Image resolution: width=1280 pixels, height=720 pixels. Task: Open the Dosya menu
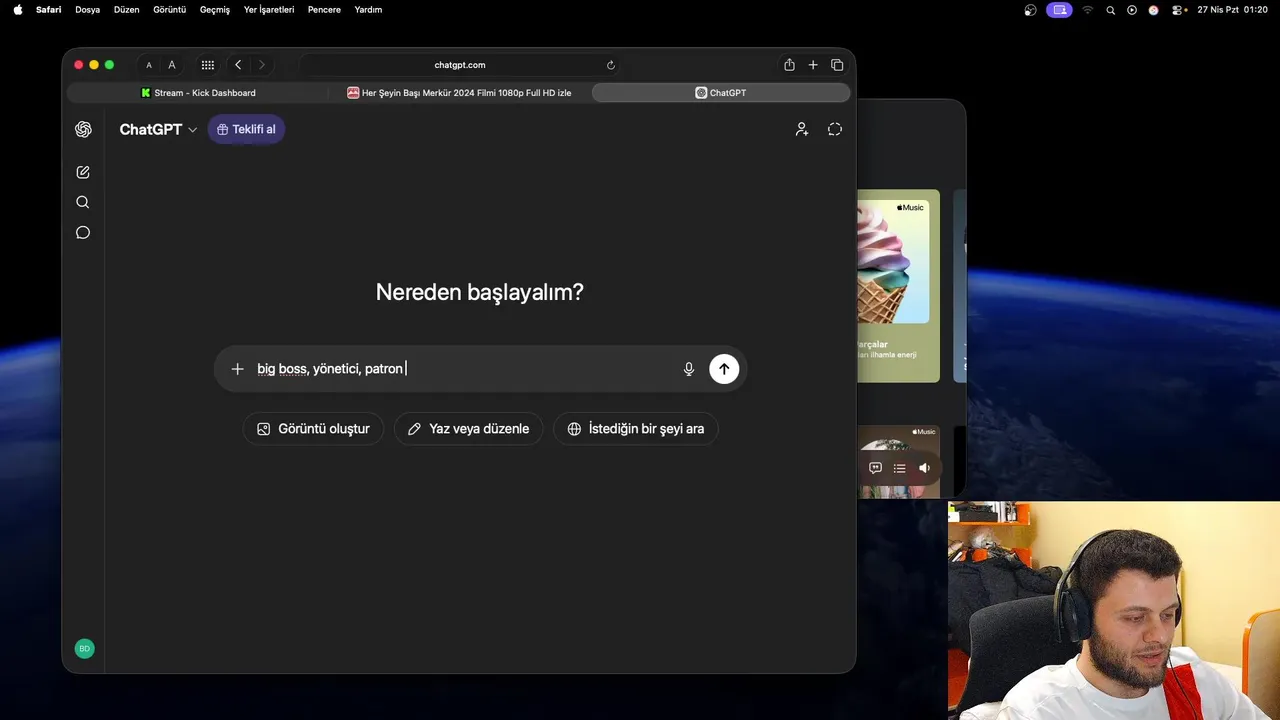click(x=88, y=10)
